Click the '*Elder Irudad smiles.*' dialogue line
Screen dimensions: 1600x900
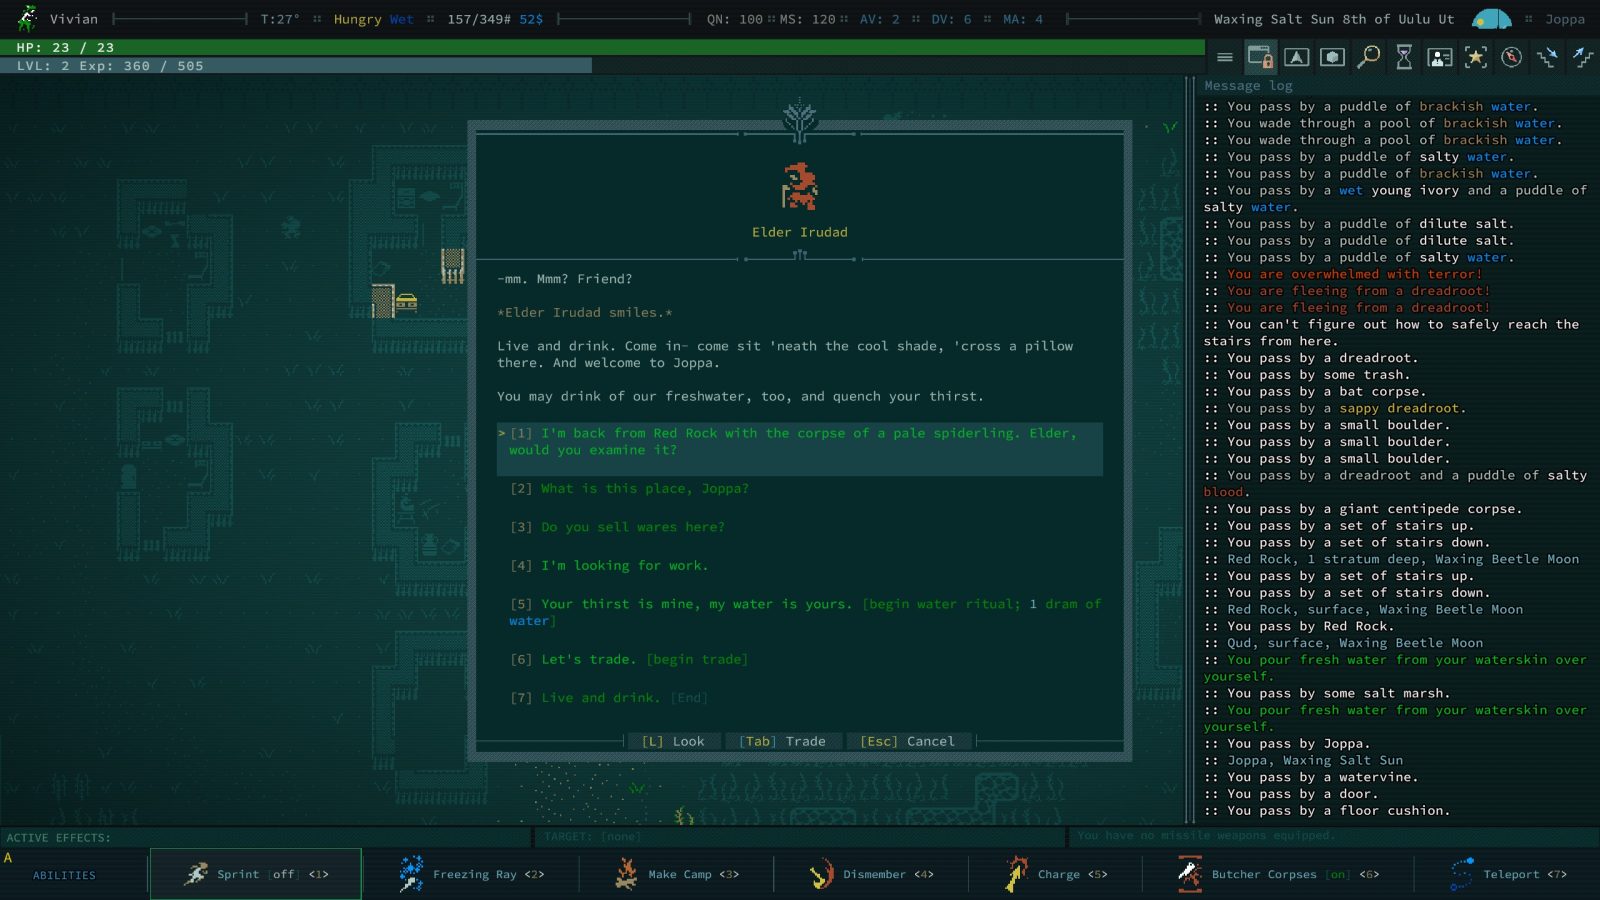click(x=585, y=313)
